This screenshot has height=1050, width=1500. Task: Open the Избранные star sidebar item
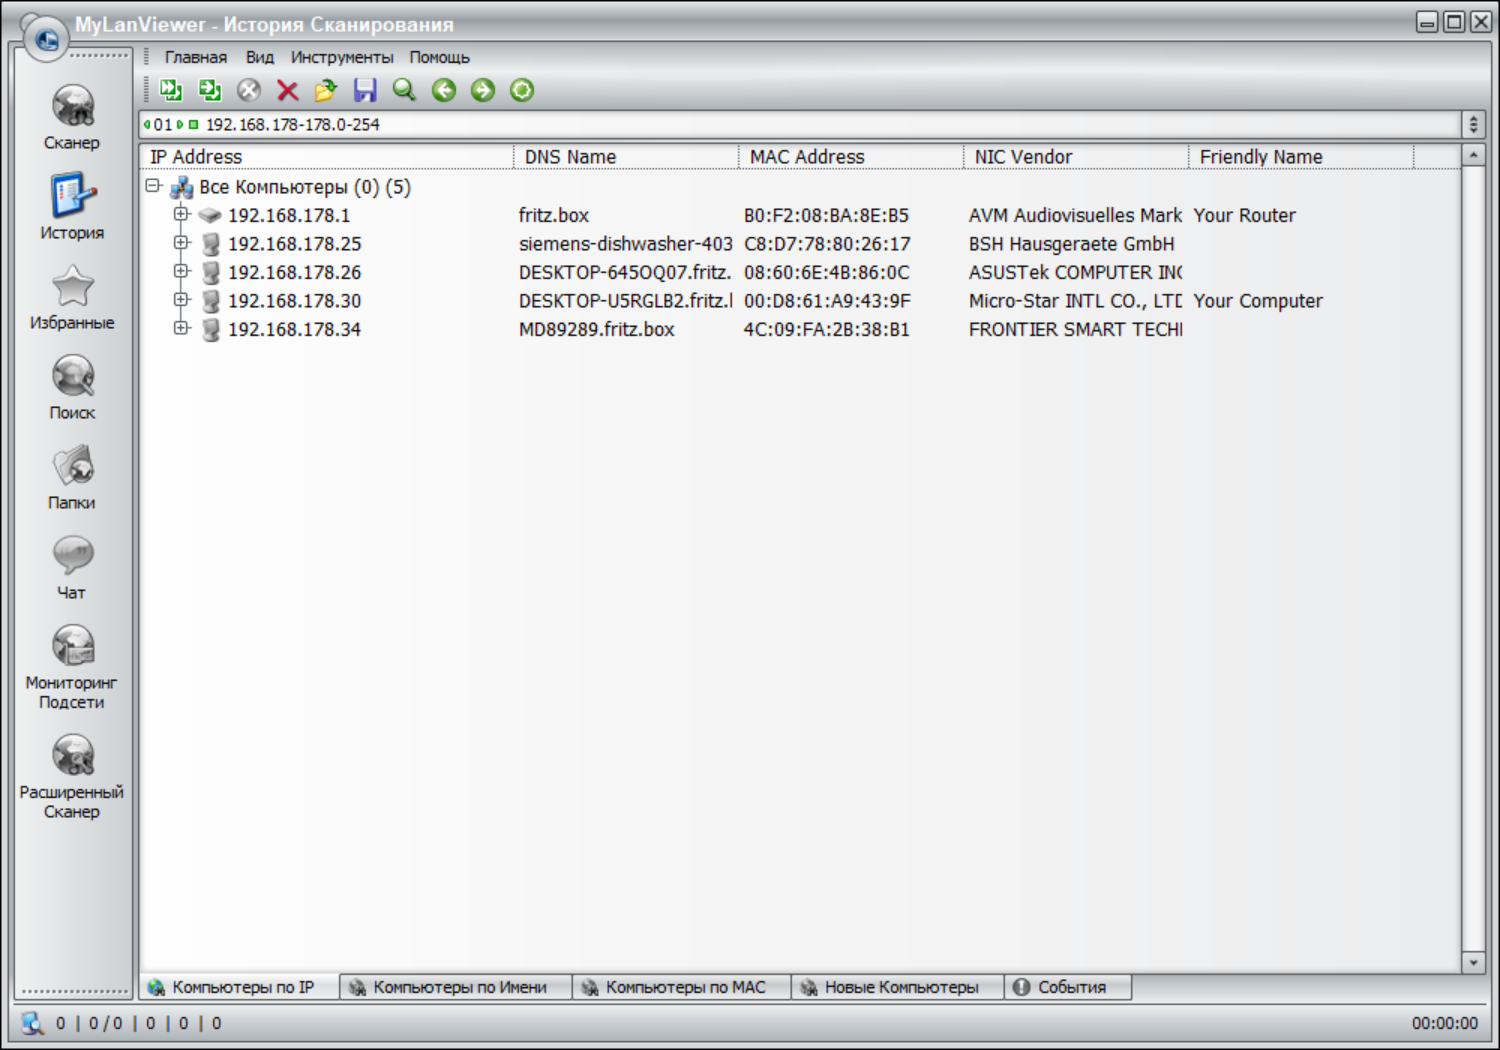pyautogui.click(x=72, y=297)
